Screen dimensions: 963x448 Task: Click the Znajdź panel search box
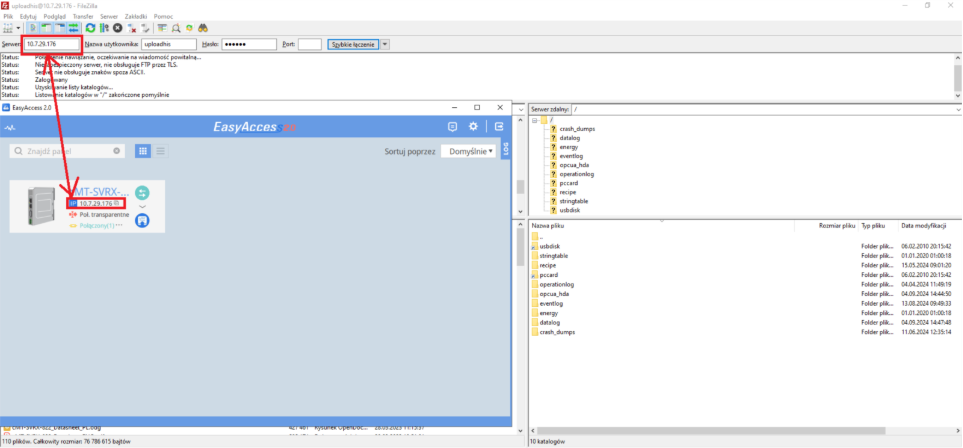click(x=67, y=151)
